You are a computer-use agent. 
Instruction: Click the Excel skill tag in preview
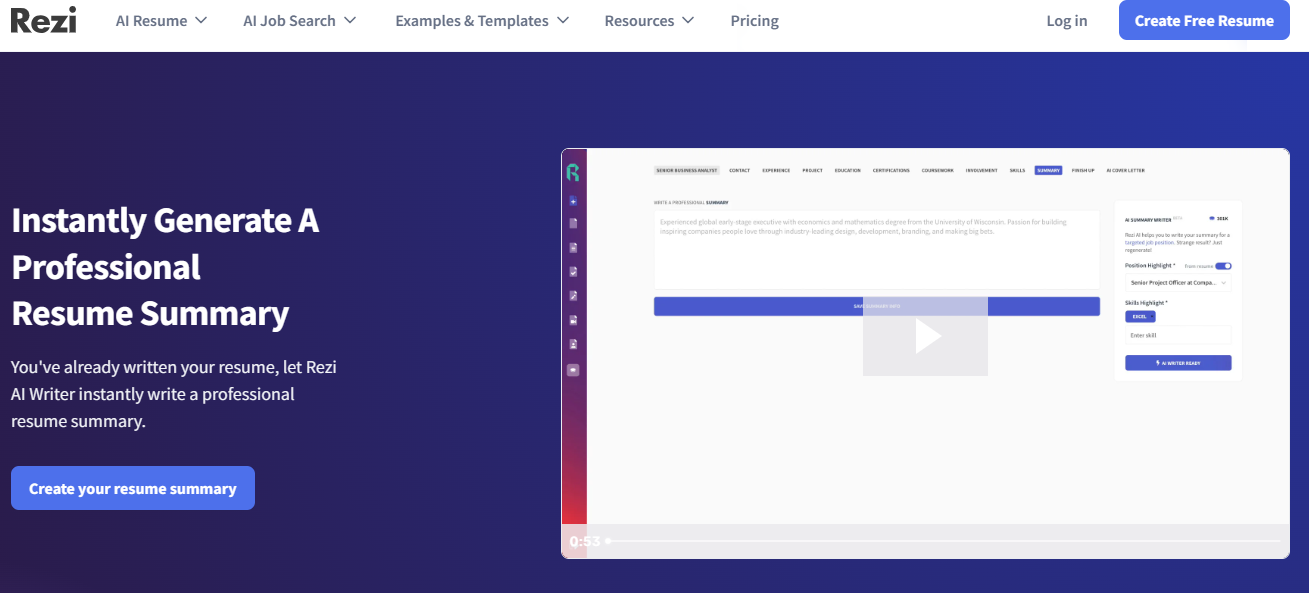(1140, 316)
